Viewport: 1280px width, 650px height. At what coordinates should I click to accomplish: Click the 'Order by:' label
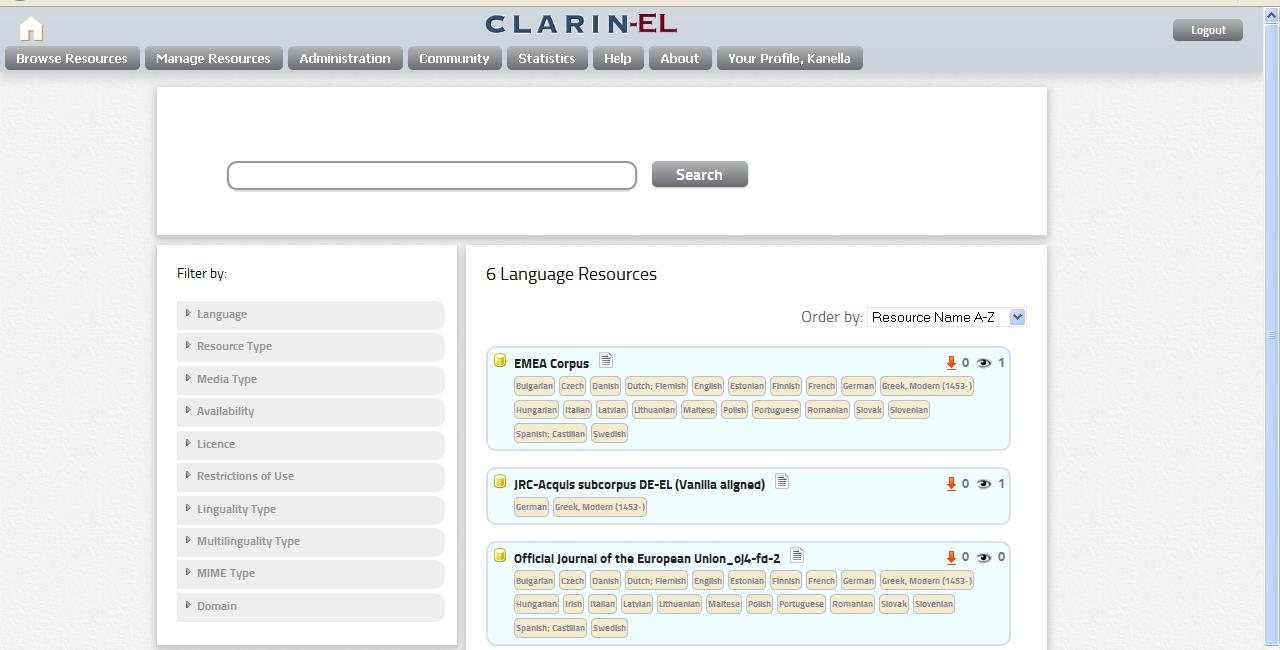tap(832, 317)
